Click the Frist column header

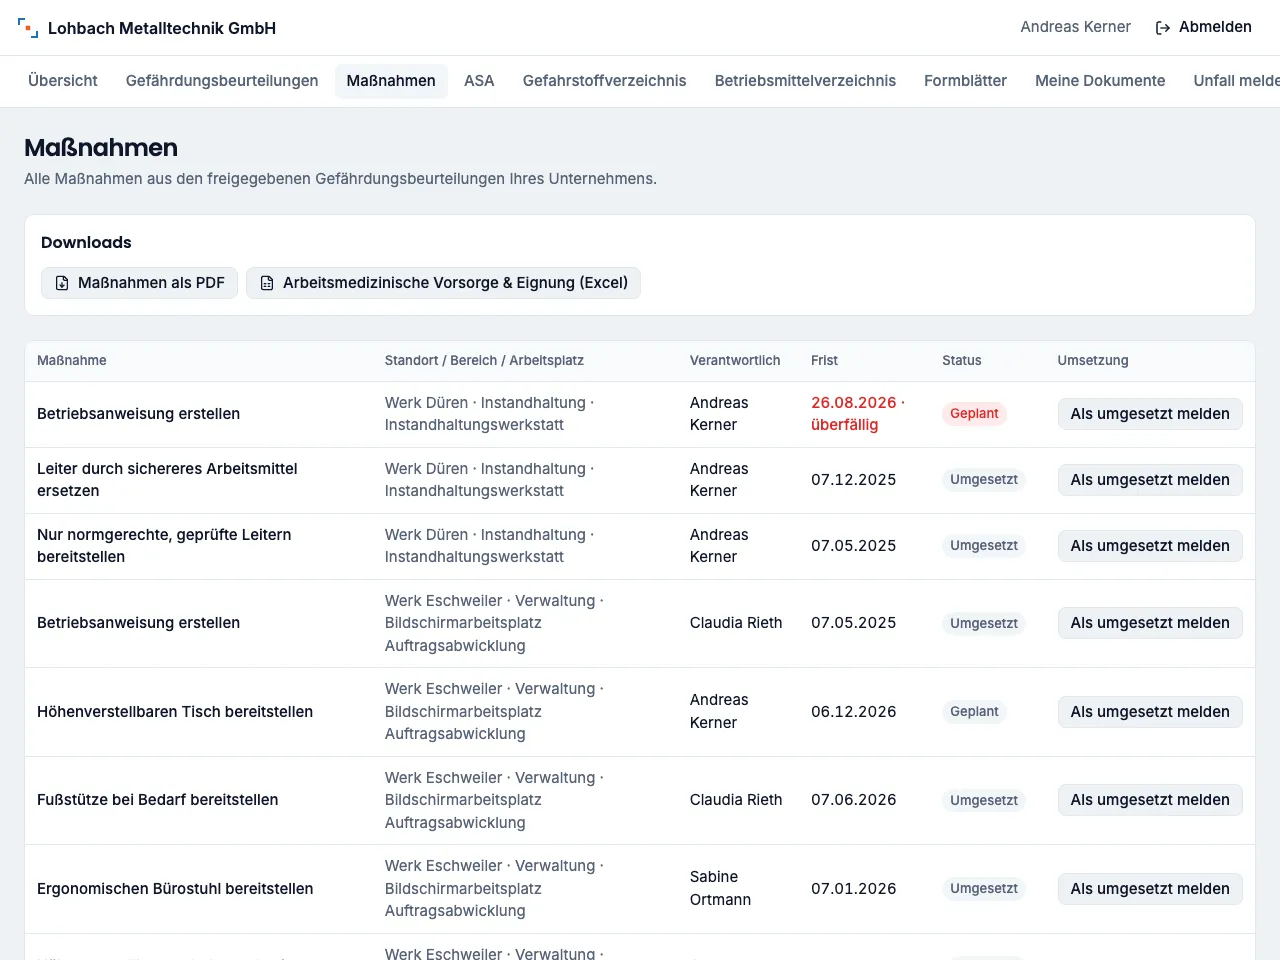click(x=825, y=361)
